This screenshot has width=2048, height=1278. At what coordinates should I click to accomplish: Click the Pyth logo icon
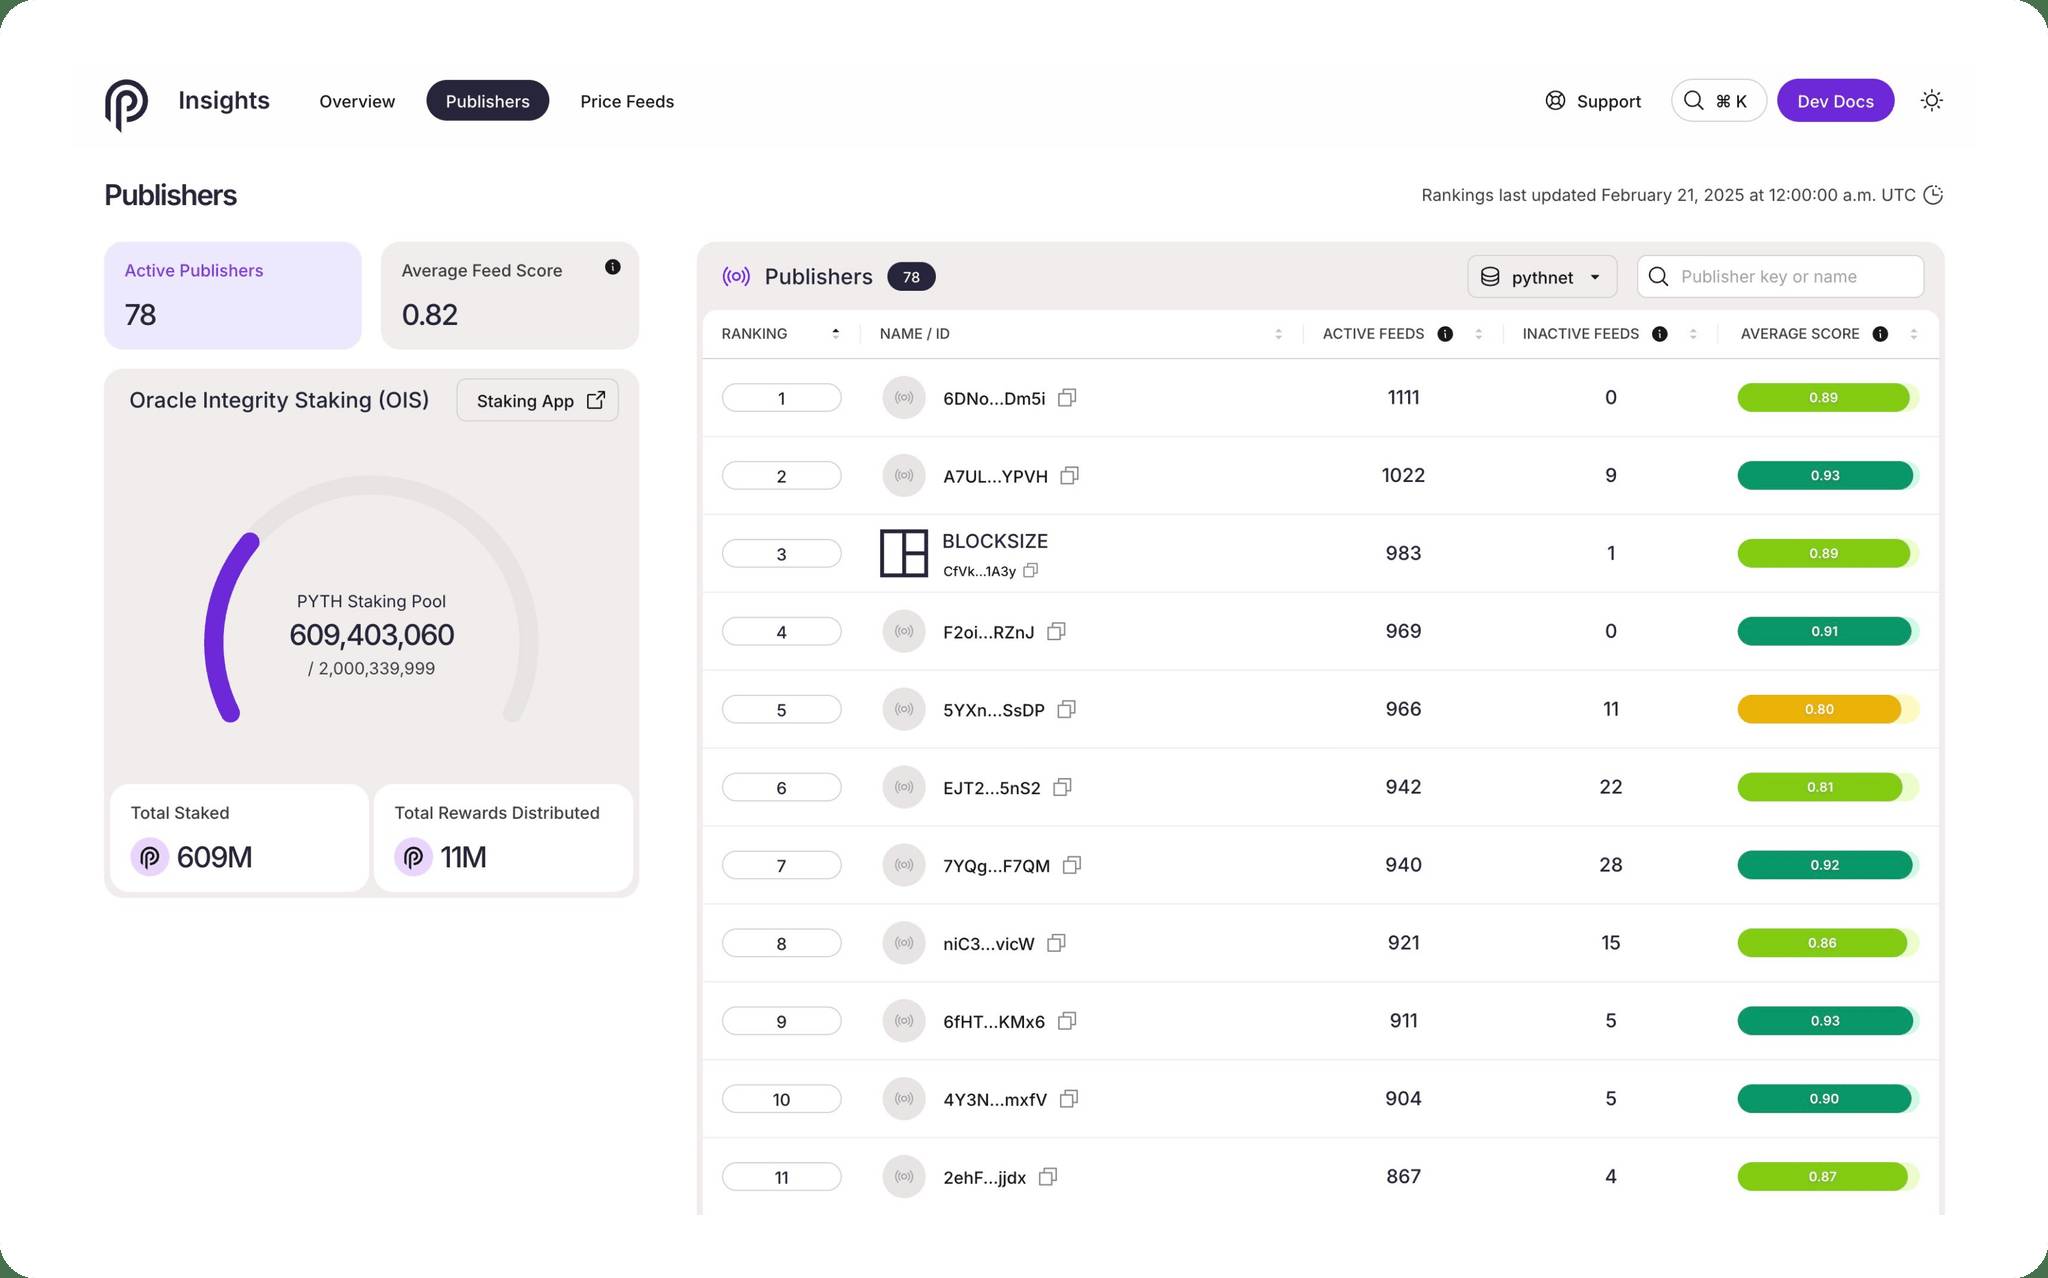click(126, 104)
